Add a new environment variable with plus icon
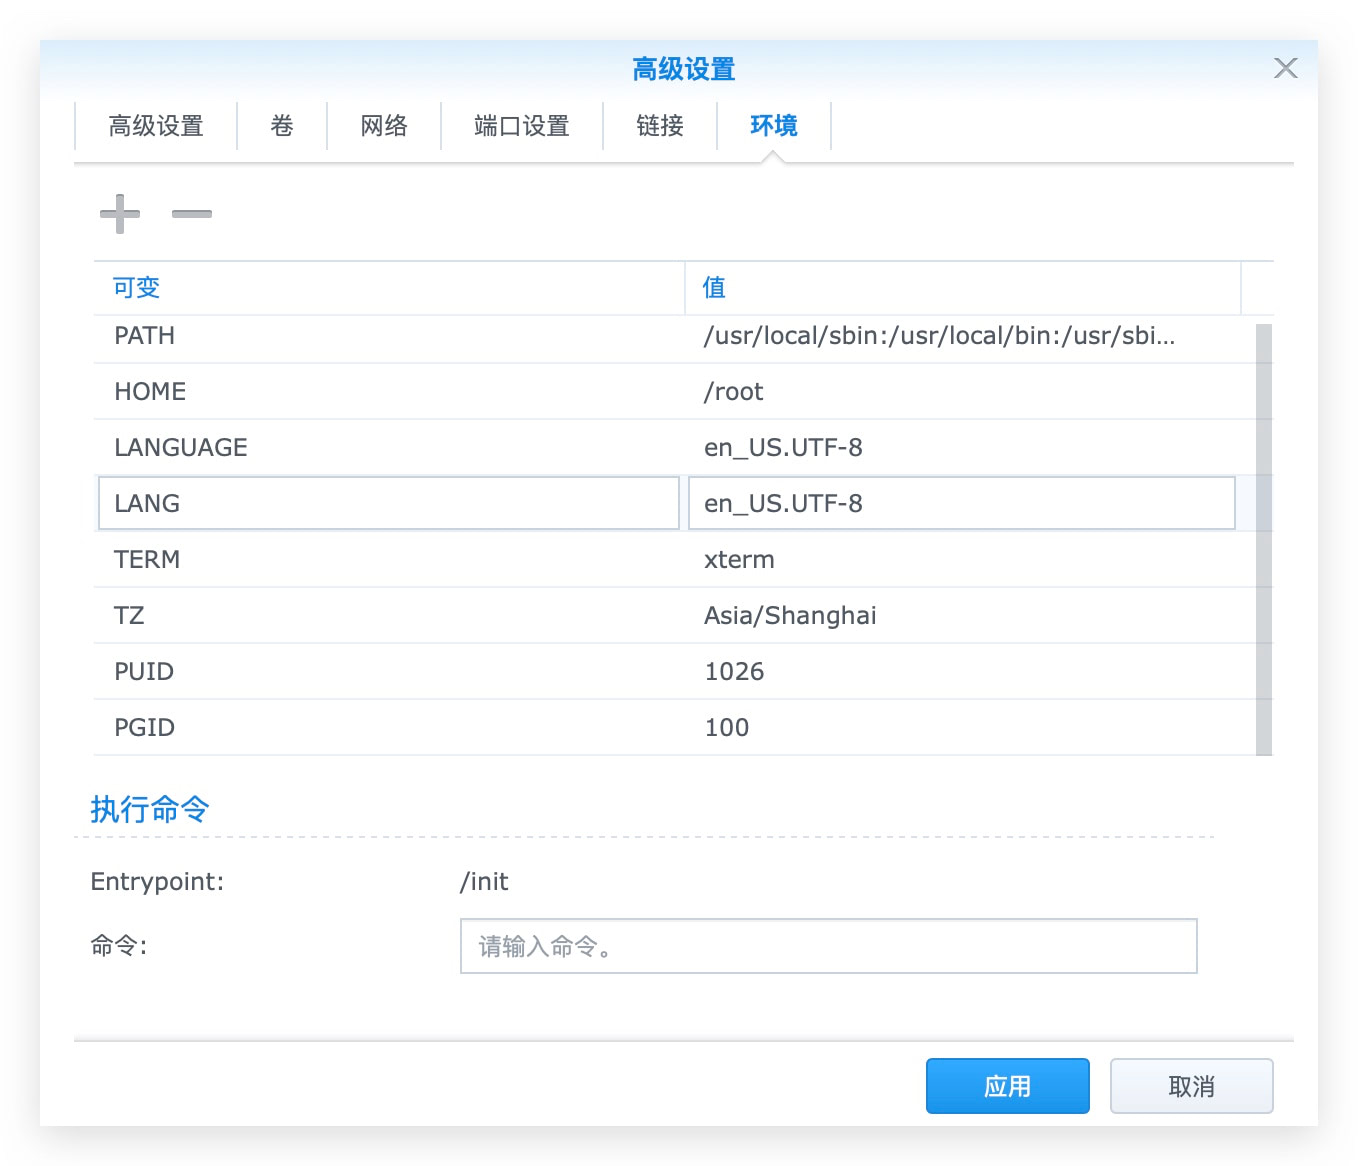Viewport: 1358px width, 1166px height. 120,214
